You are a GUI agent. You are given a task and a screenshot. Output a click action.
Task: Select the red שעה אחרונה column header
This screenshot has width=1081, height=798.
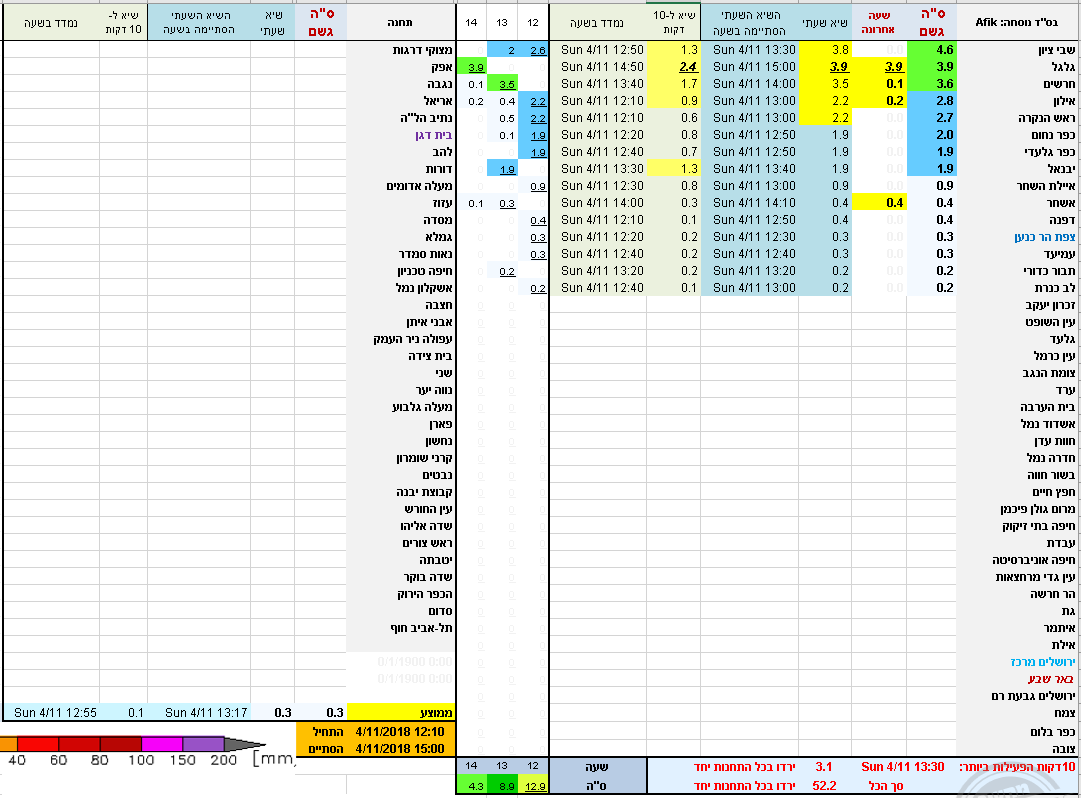(x=881, y=21)
